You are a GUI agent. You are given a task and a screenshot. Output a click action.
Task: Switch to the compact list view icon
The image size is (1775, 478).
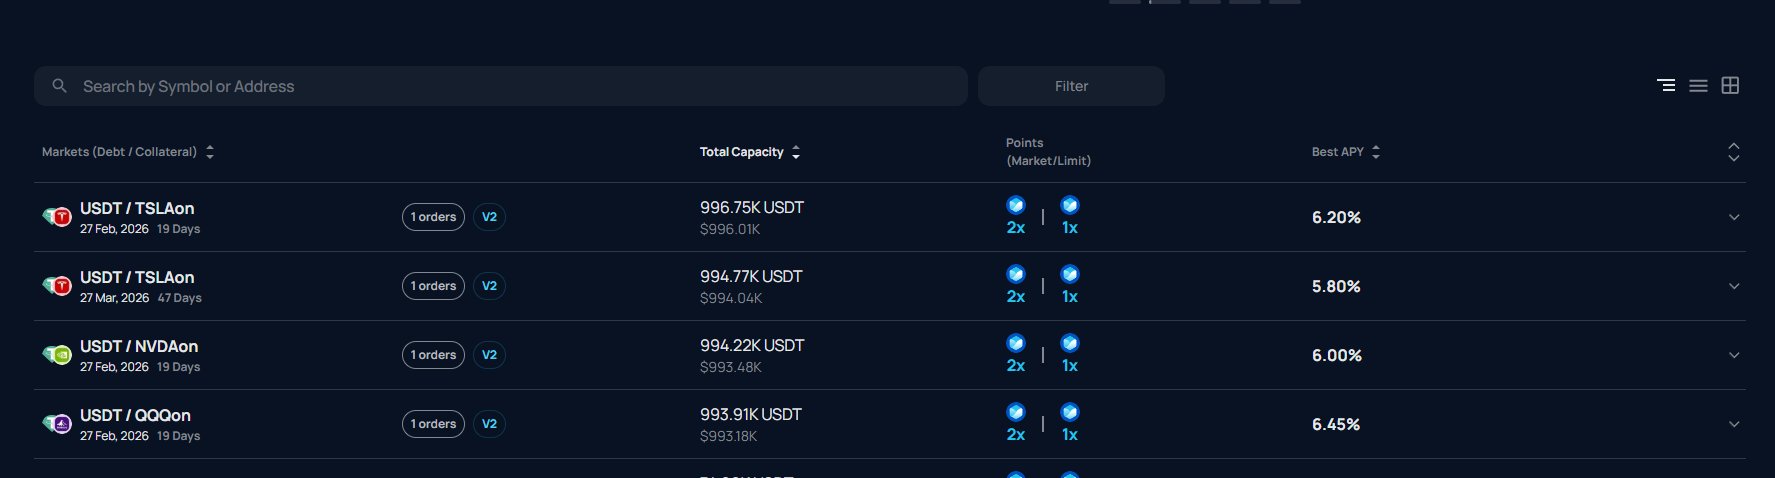point(1666,86)
